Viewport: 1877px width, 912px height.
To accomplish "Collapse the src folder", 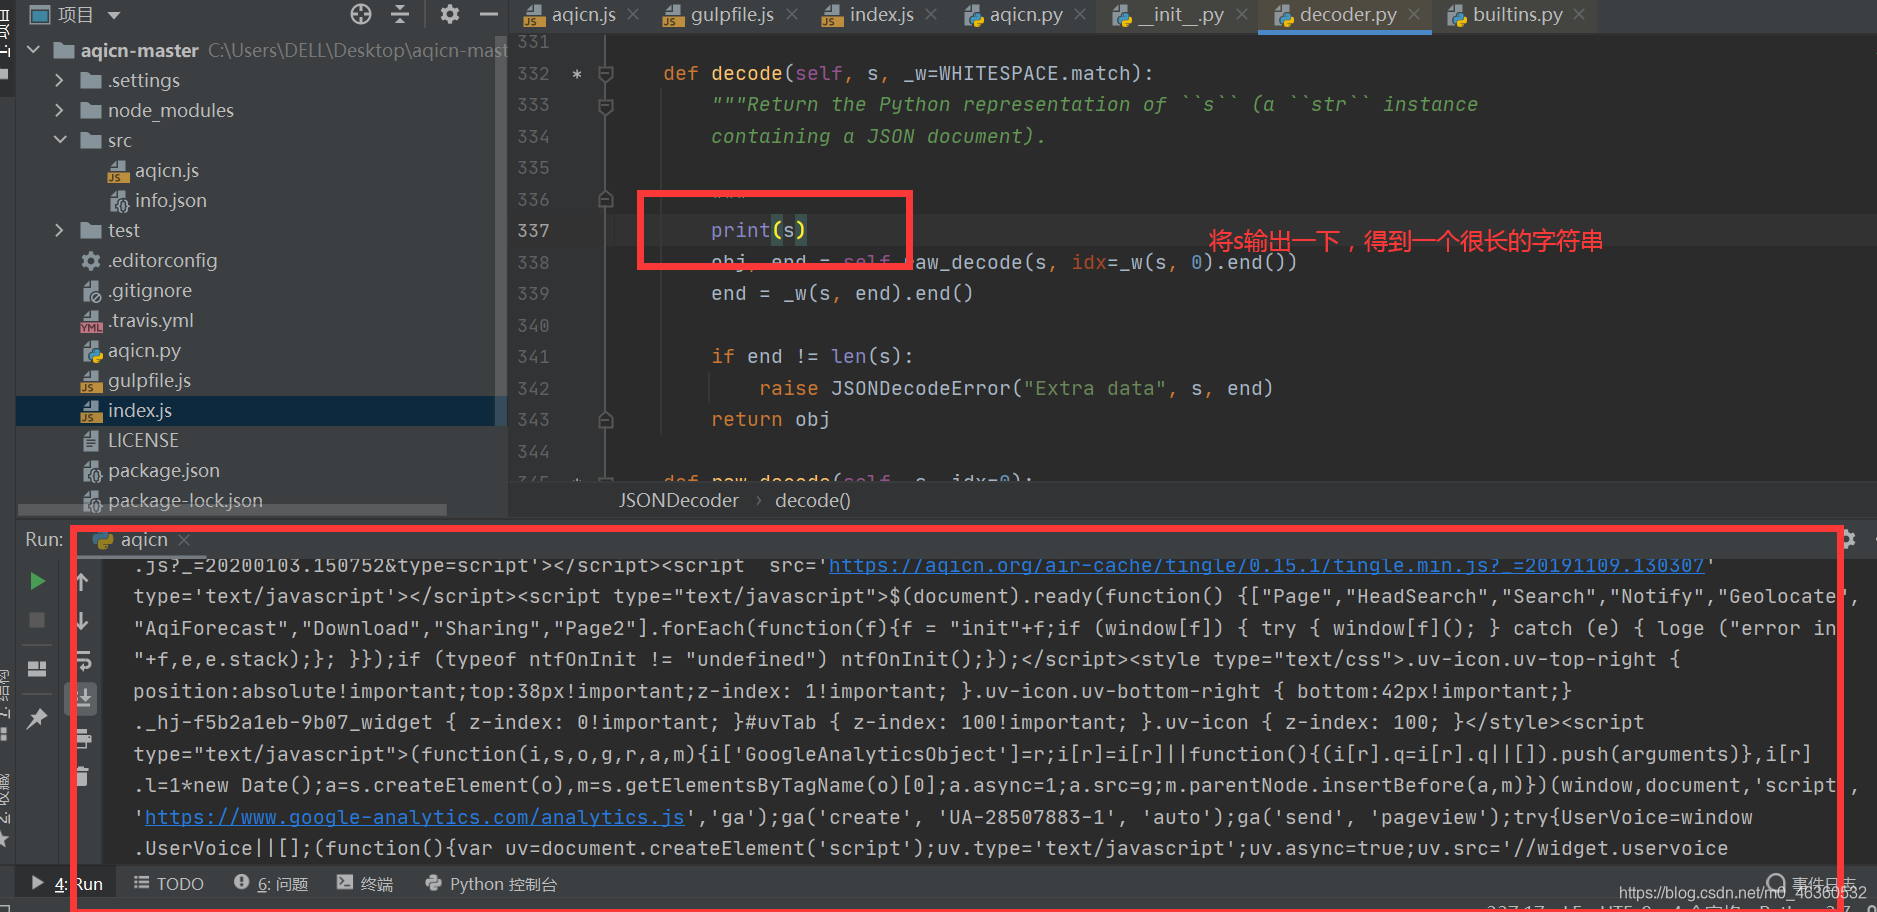I will [60, 140].
